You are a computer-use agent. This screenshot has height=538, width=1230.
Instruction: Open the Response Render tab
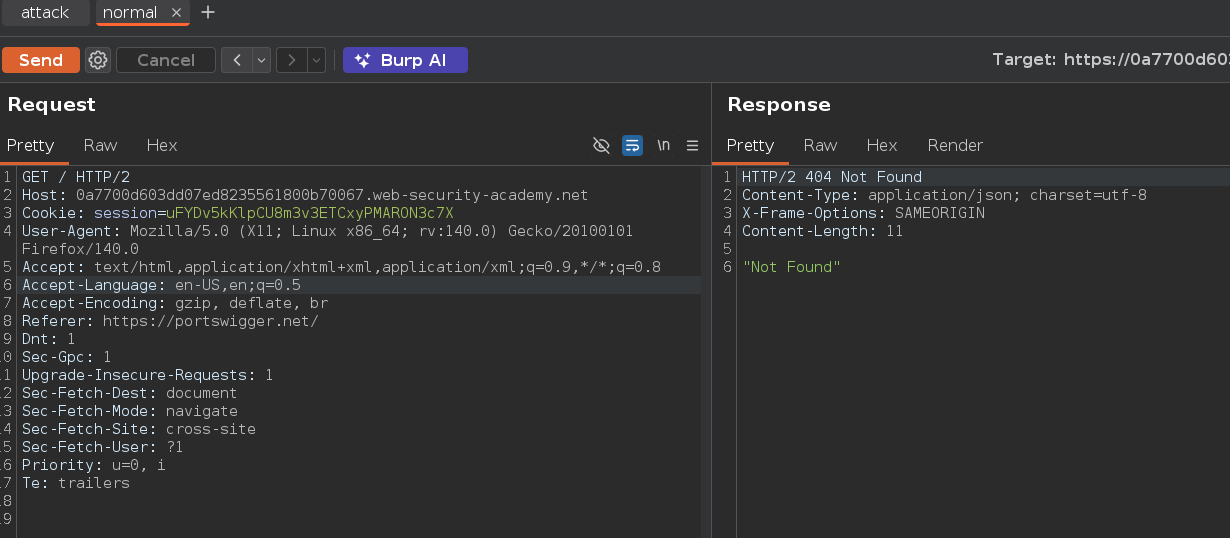tap(955, 145)
